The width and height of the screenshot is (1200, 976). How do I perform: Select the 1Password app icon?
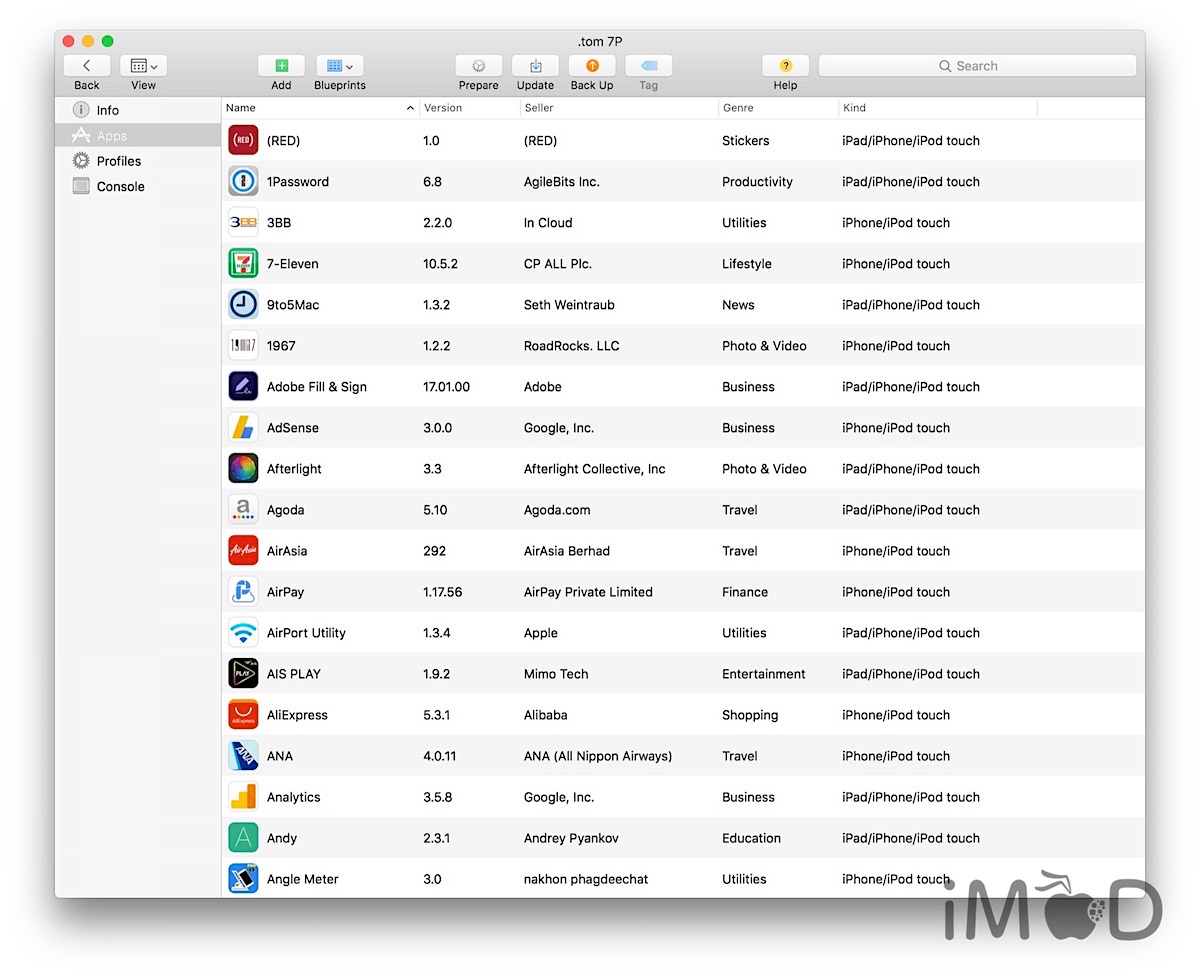(x=243, y=182)
